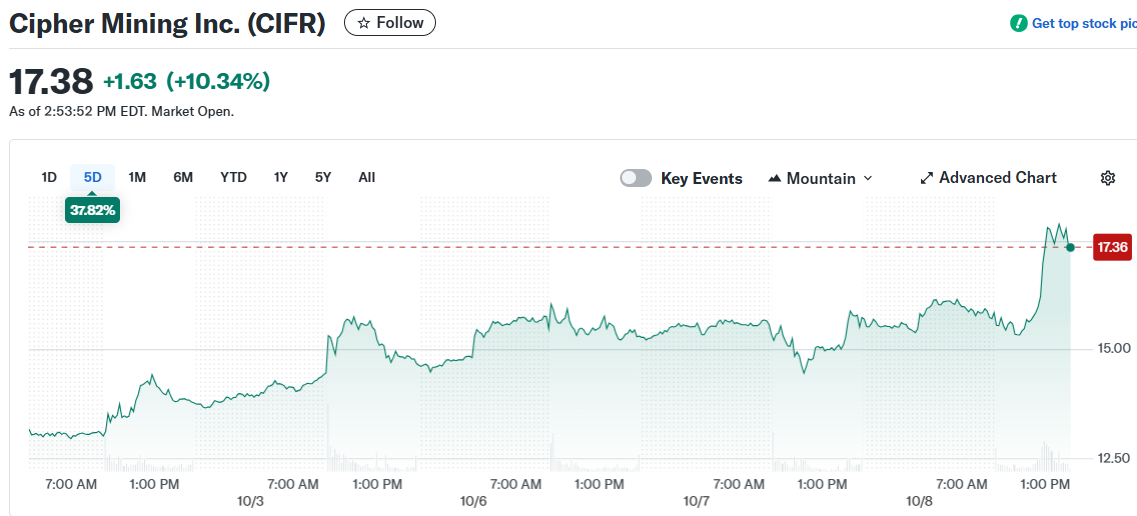Click the 37.82% green tooltip badge

point(92,210)
